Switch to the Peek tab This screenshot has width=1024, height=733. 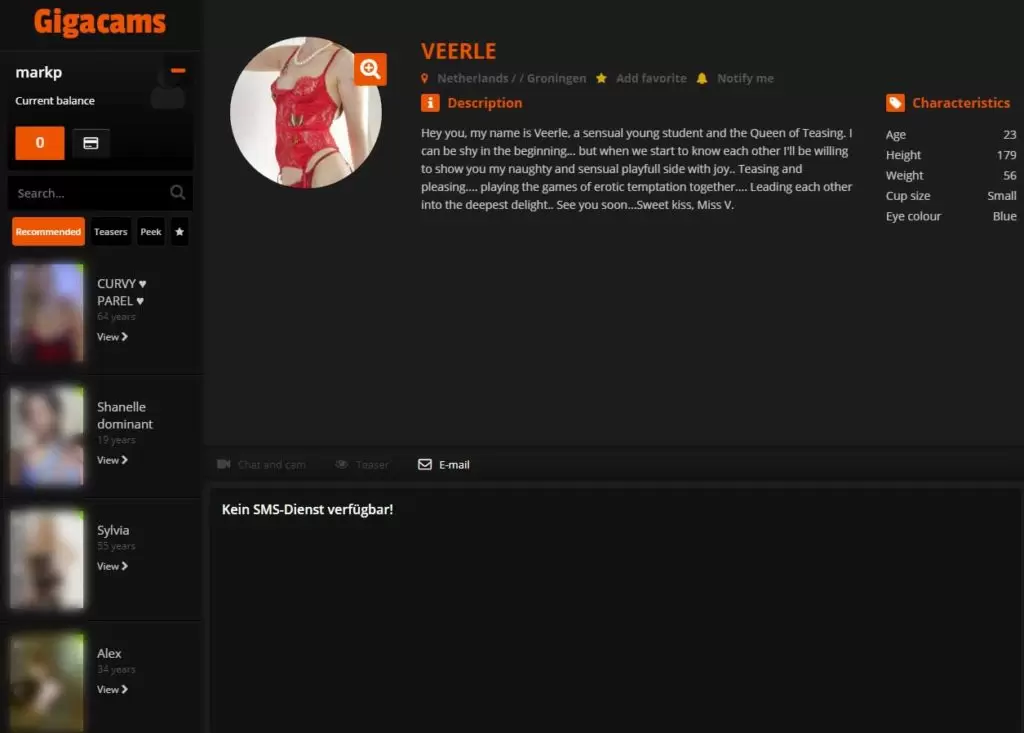(151, 231)
